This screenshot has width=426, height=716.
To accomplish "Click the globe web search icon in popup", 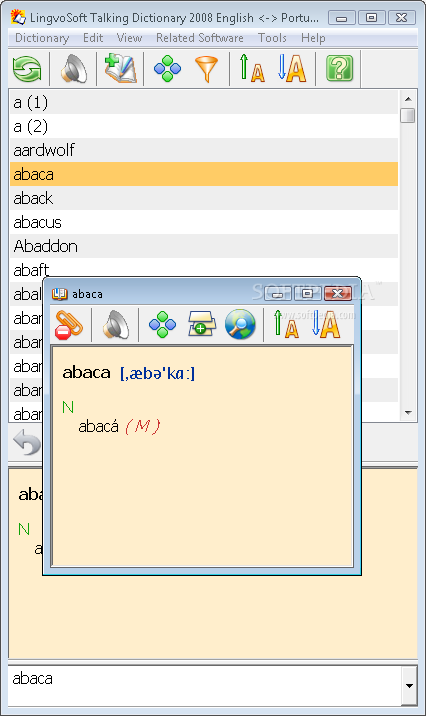I will pos(240,325).
